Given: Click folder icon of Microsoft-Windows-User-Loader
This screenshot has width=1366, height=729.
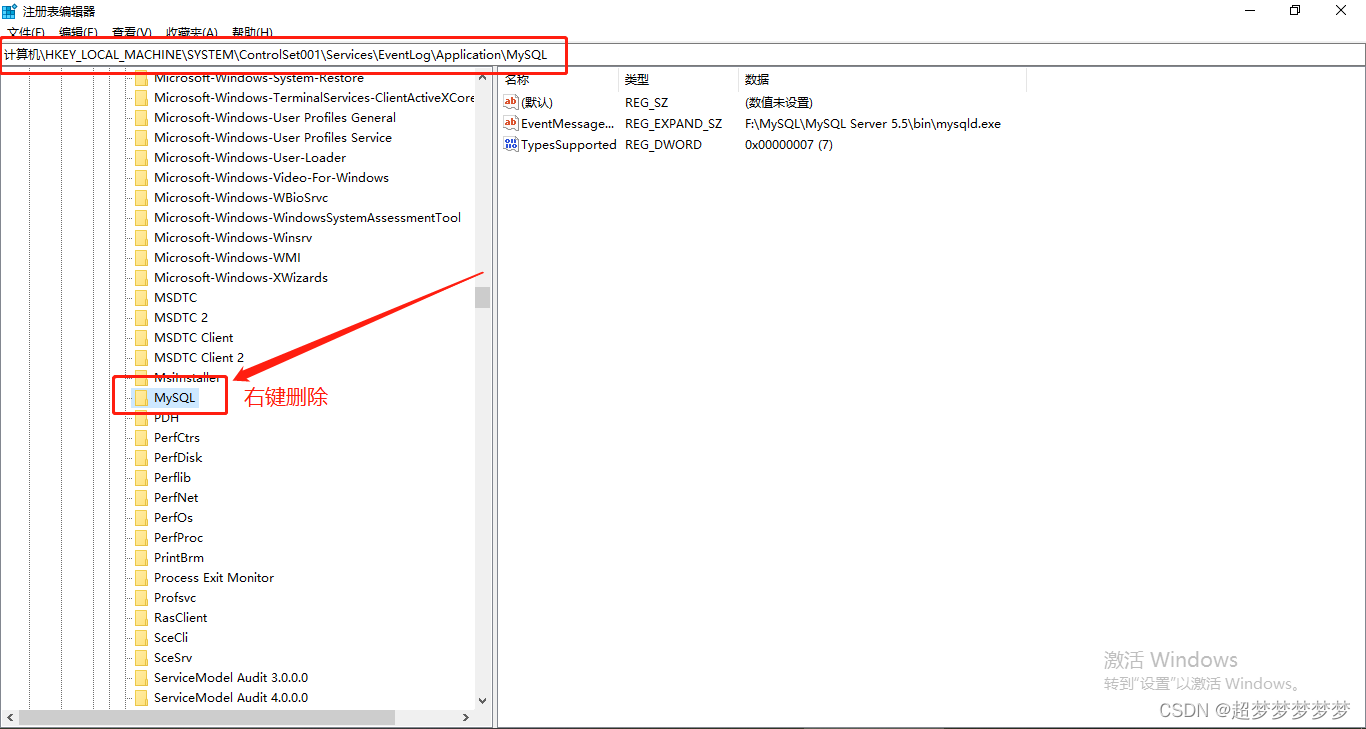Looking at the screenshot, I should (141, 158).
